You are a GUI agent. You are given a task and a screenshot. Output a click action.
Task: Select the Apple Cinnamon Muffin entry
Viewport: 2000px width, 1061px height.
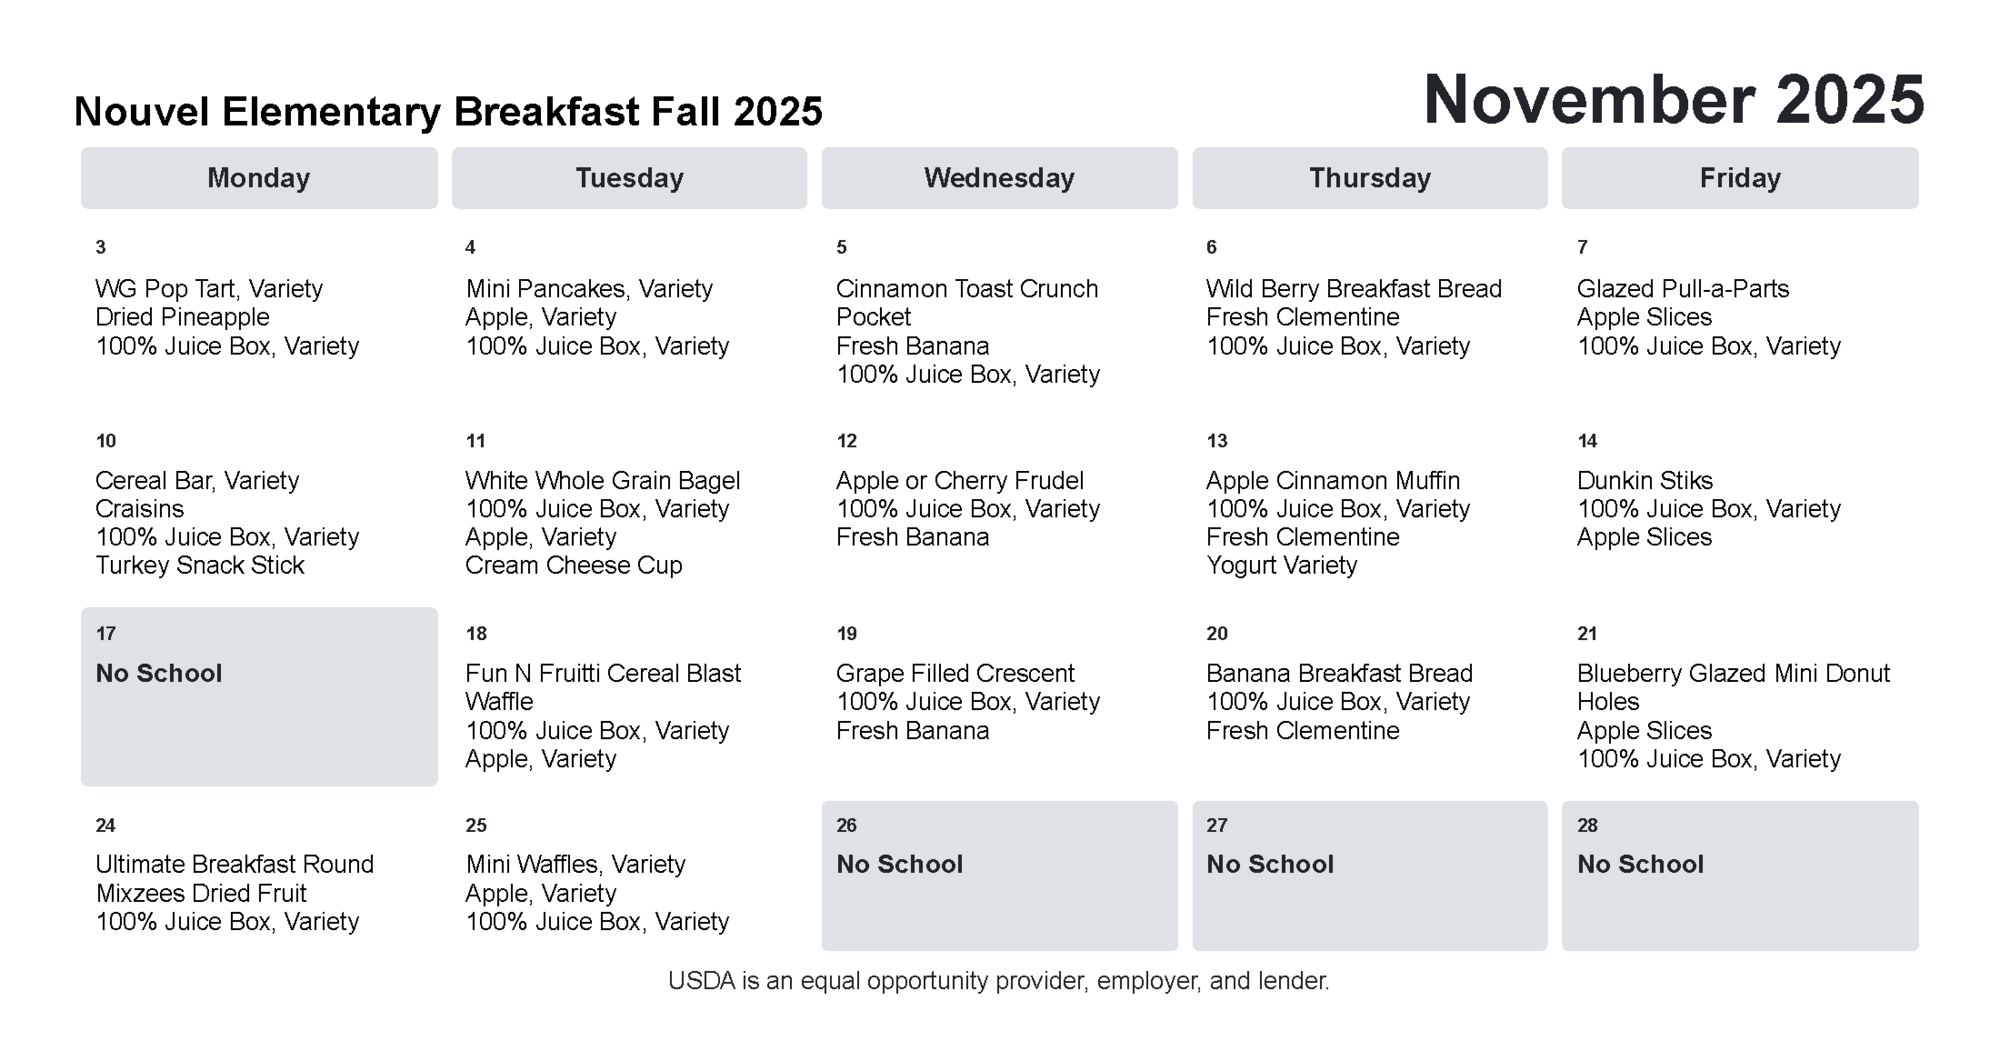[1332, 481]
